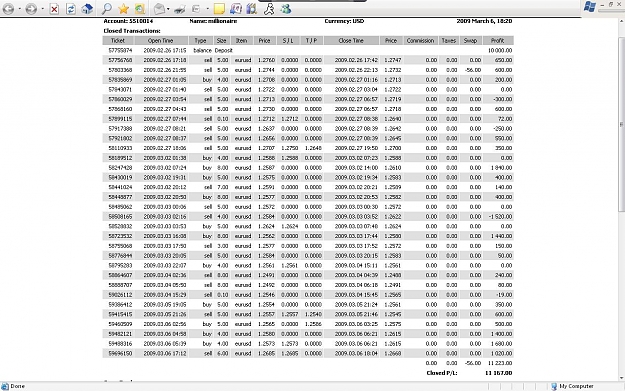Click the books Research toolbar icon
Screen dimensions: 625x391
252,9
